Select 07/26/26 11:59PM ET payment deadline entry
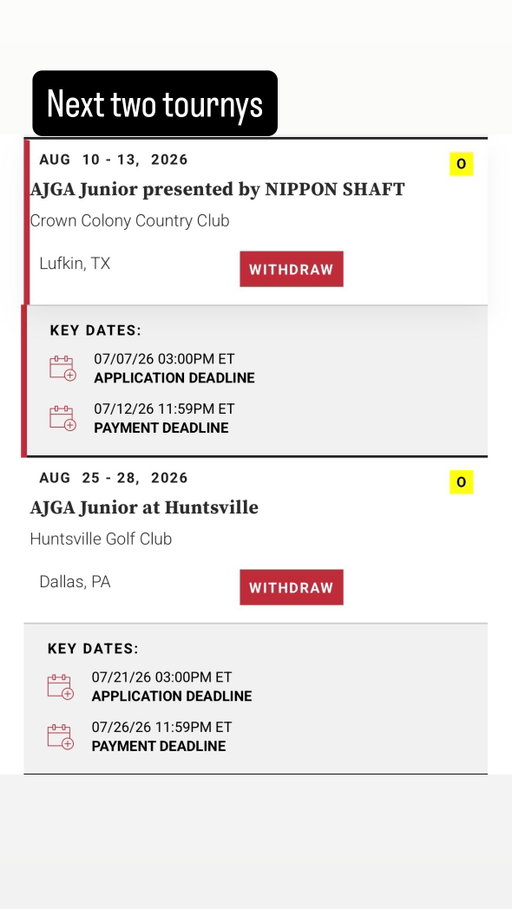This screenshot has height=909, width=512. click(161, 736)
